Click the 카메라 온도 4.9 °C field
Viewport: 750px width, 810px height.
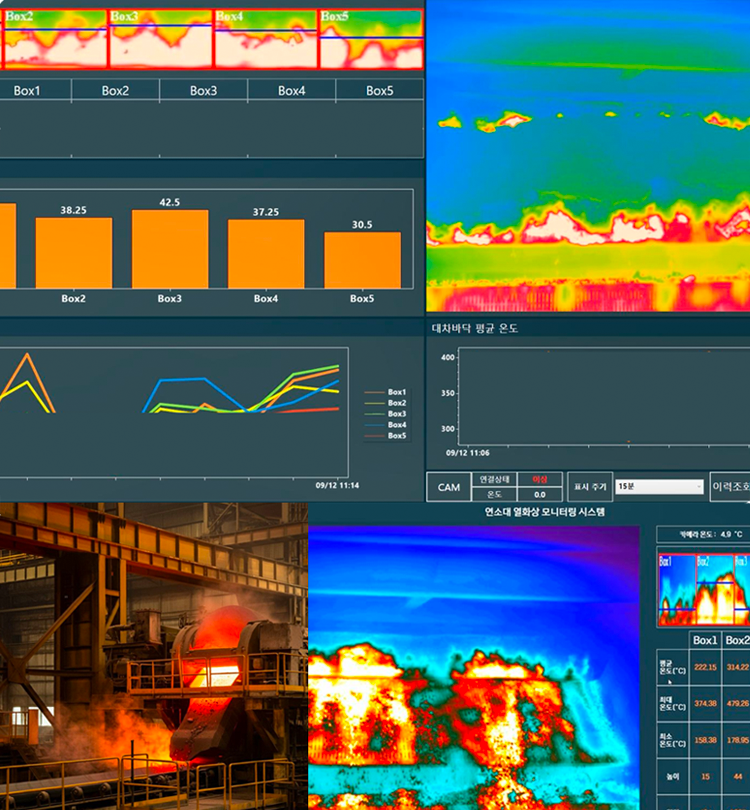point(711,535)
